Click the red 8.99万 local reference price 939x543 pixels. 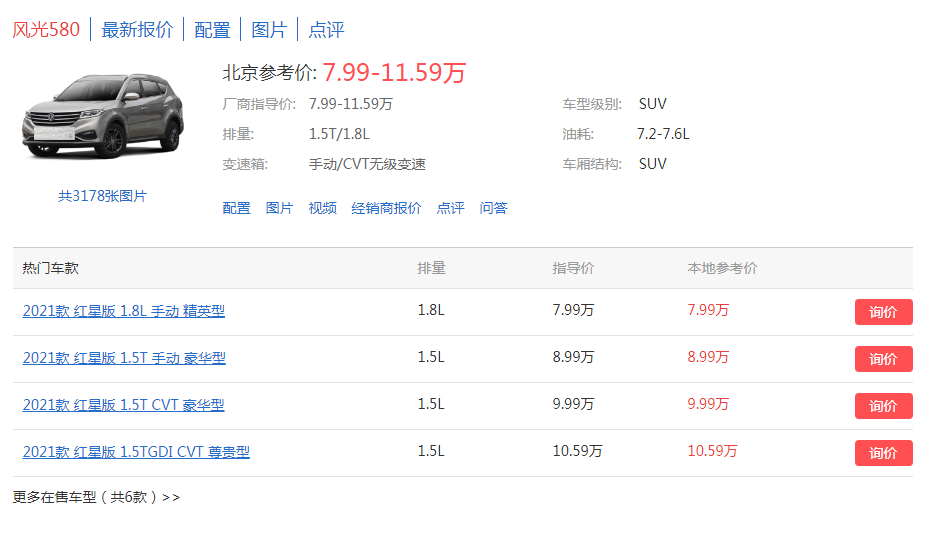coord(708,357)
